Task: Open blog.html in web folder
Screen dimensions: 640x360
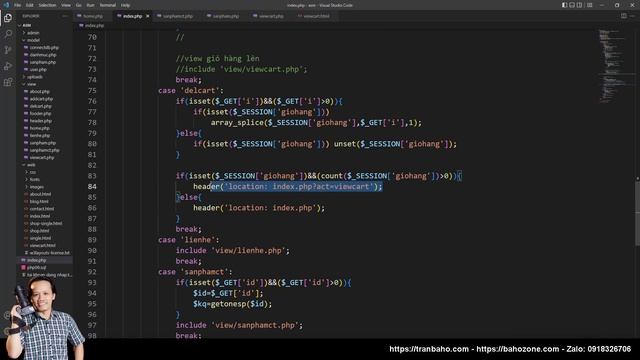Action: [x=39, y=202]
